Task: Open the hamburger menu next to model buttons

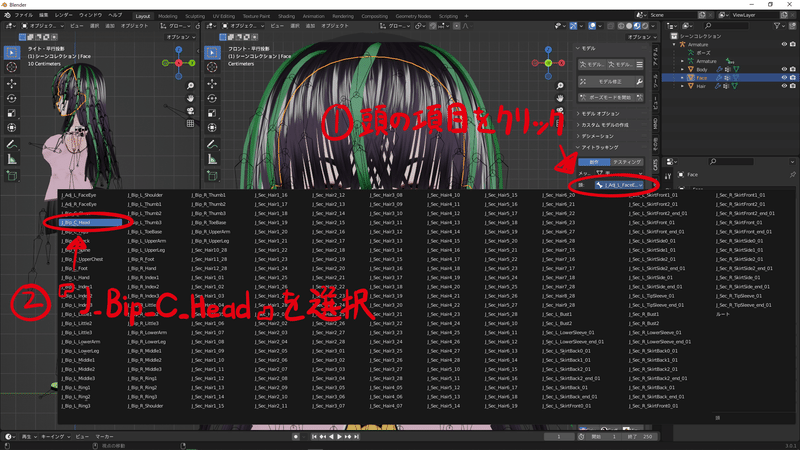Action: coord(639,65)
